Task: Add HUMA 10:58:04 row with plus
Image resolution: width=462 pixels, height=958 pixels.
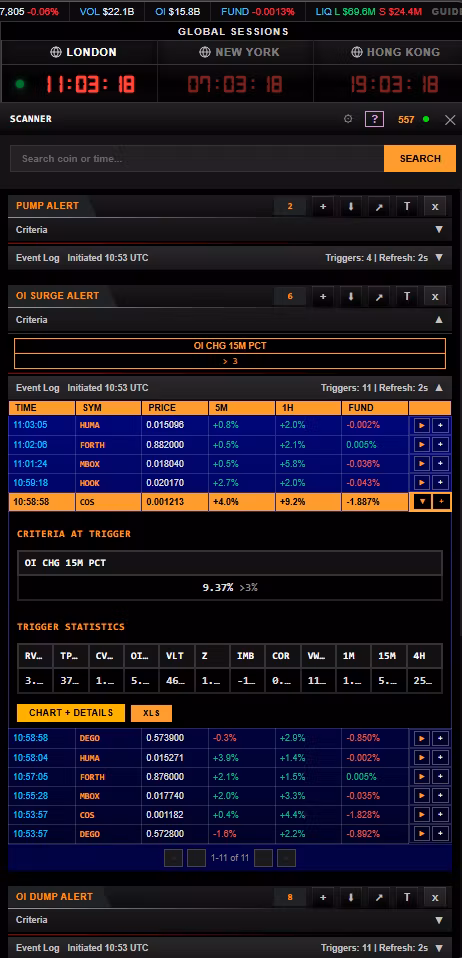Action: pyautogui.click(x=441, y=758)
